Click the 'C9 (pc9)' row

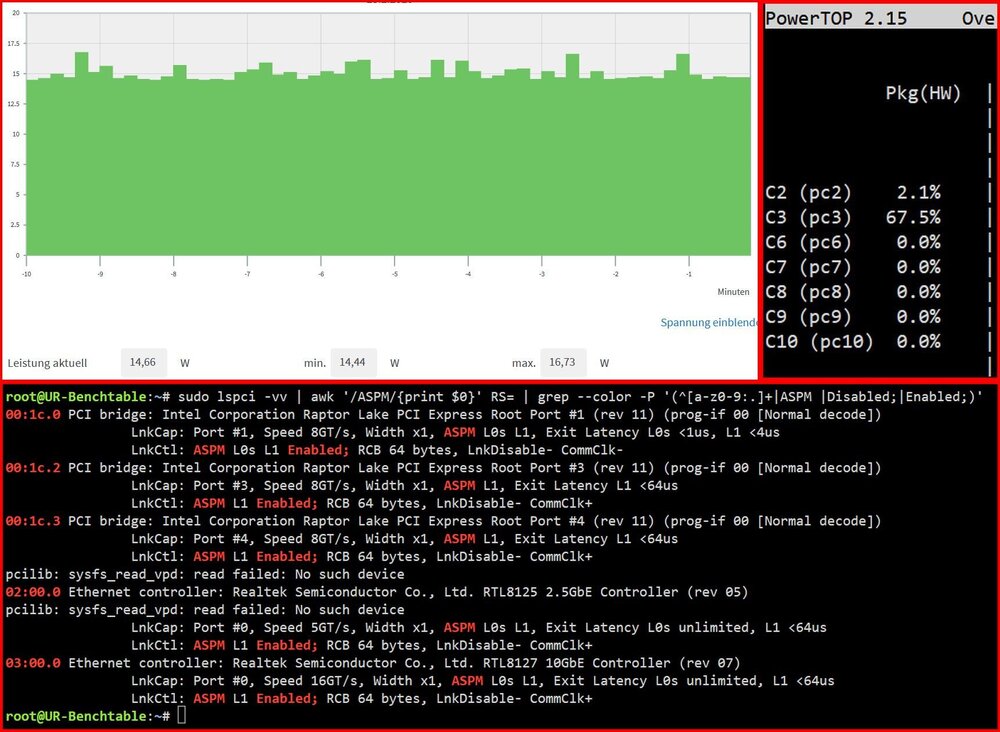click(x=853, y=316)
